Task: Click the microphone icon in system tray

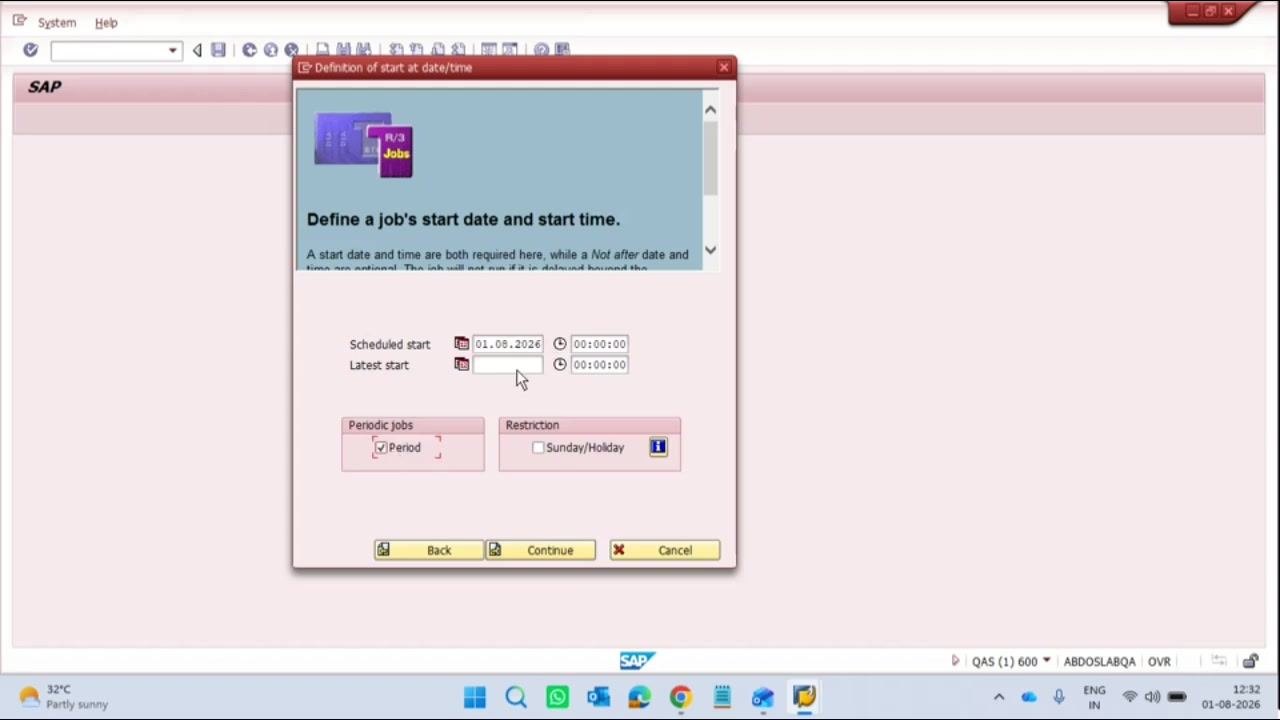Action: pyautogui.click(x=1059, y=697)
